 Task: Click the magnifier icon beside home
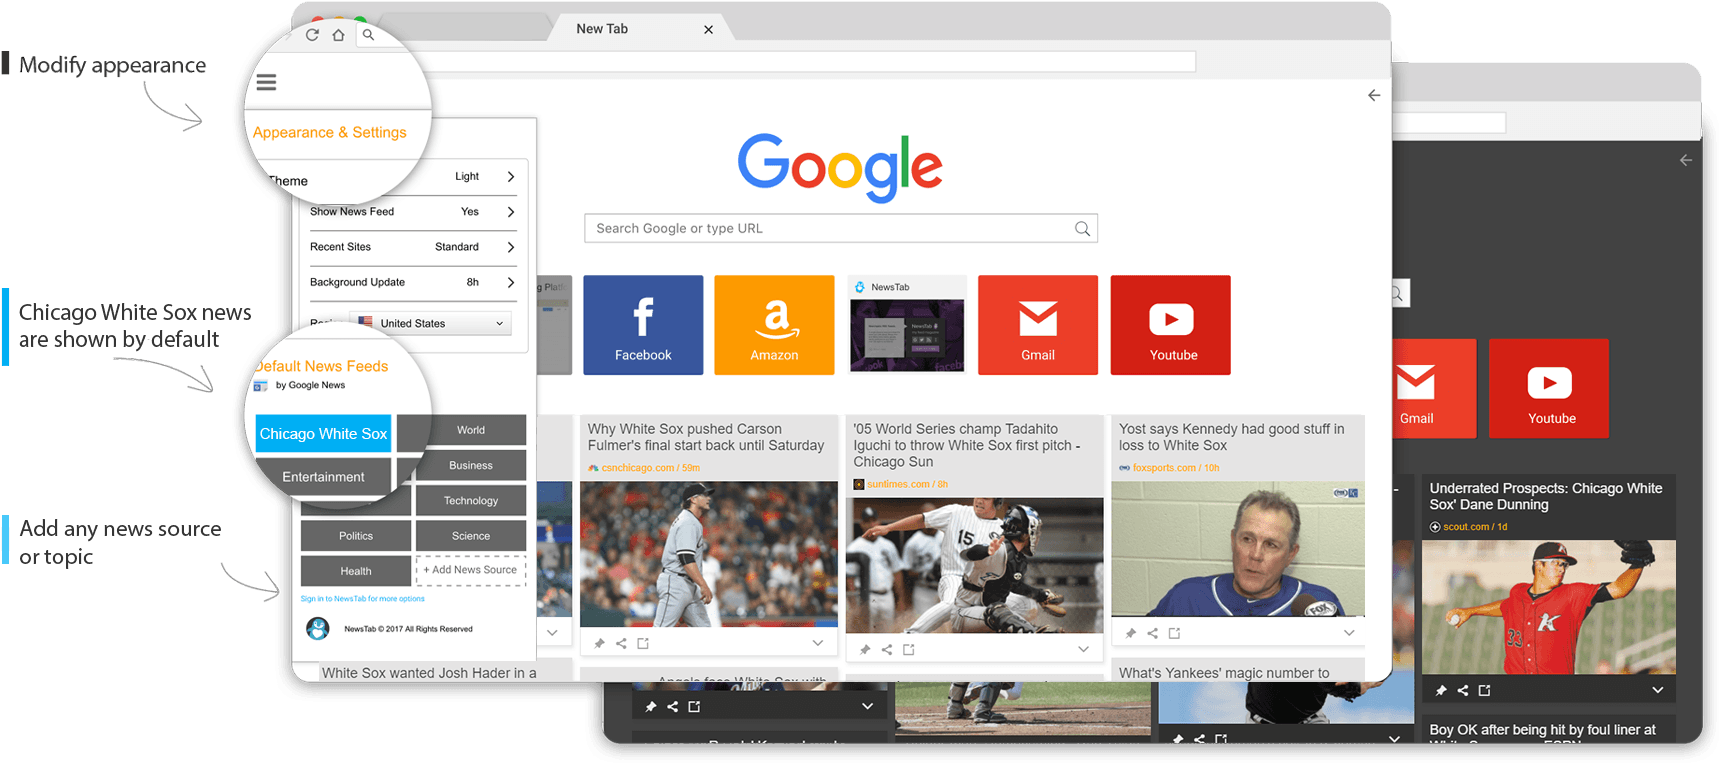pos(368,35)
